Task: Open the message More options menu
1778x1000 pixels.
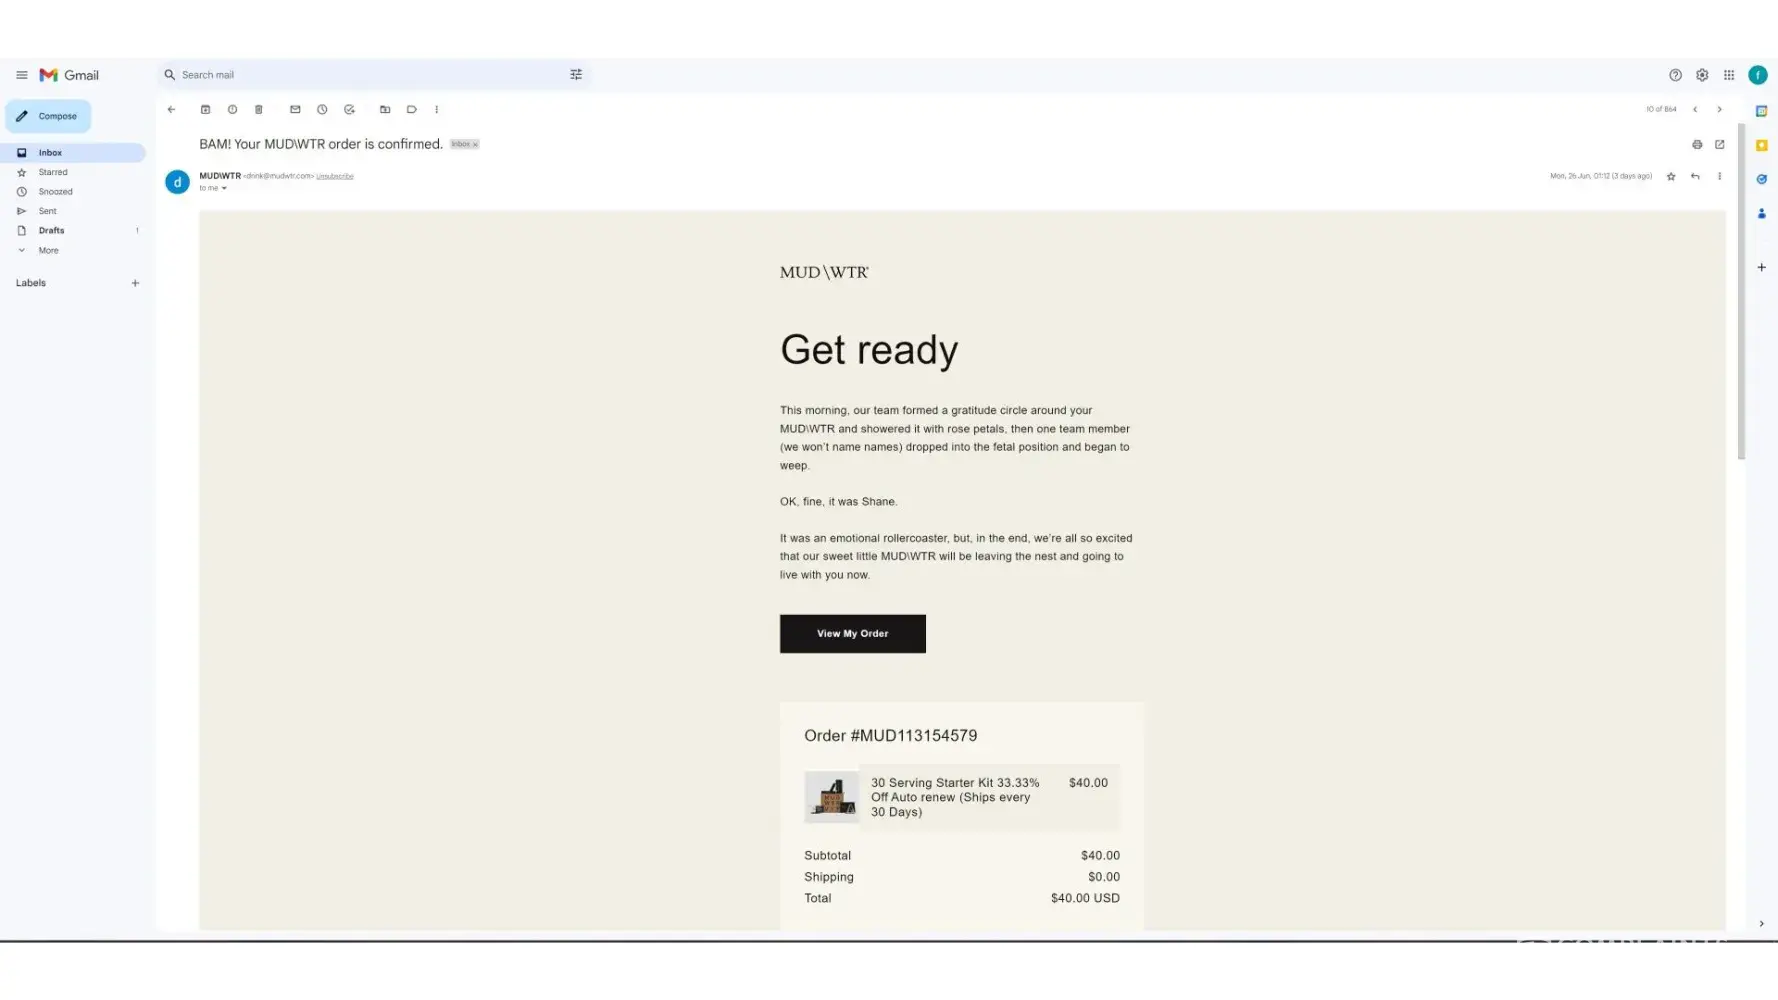Action: [1720, 177]
